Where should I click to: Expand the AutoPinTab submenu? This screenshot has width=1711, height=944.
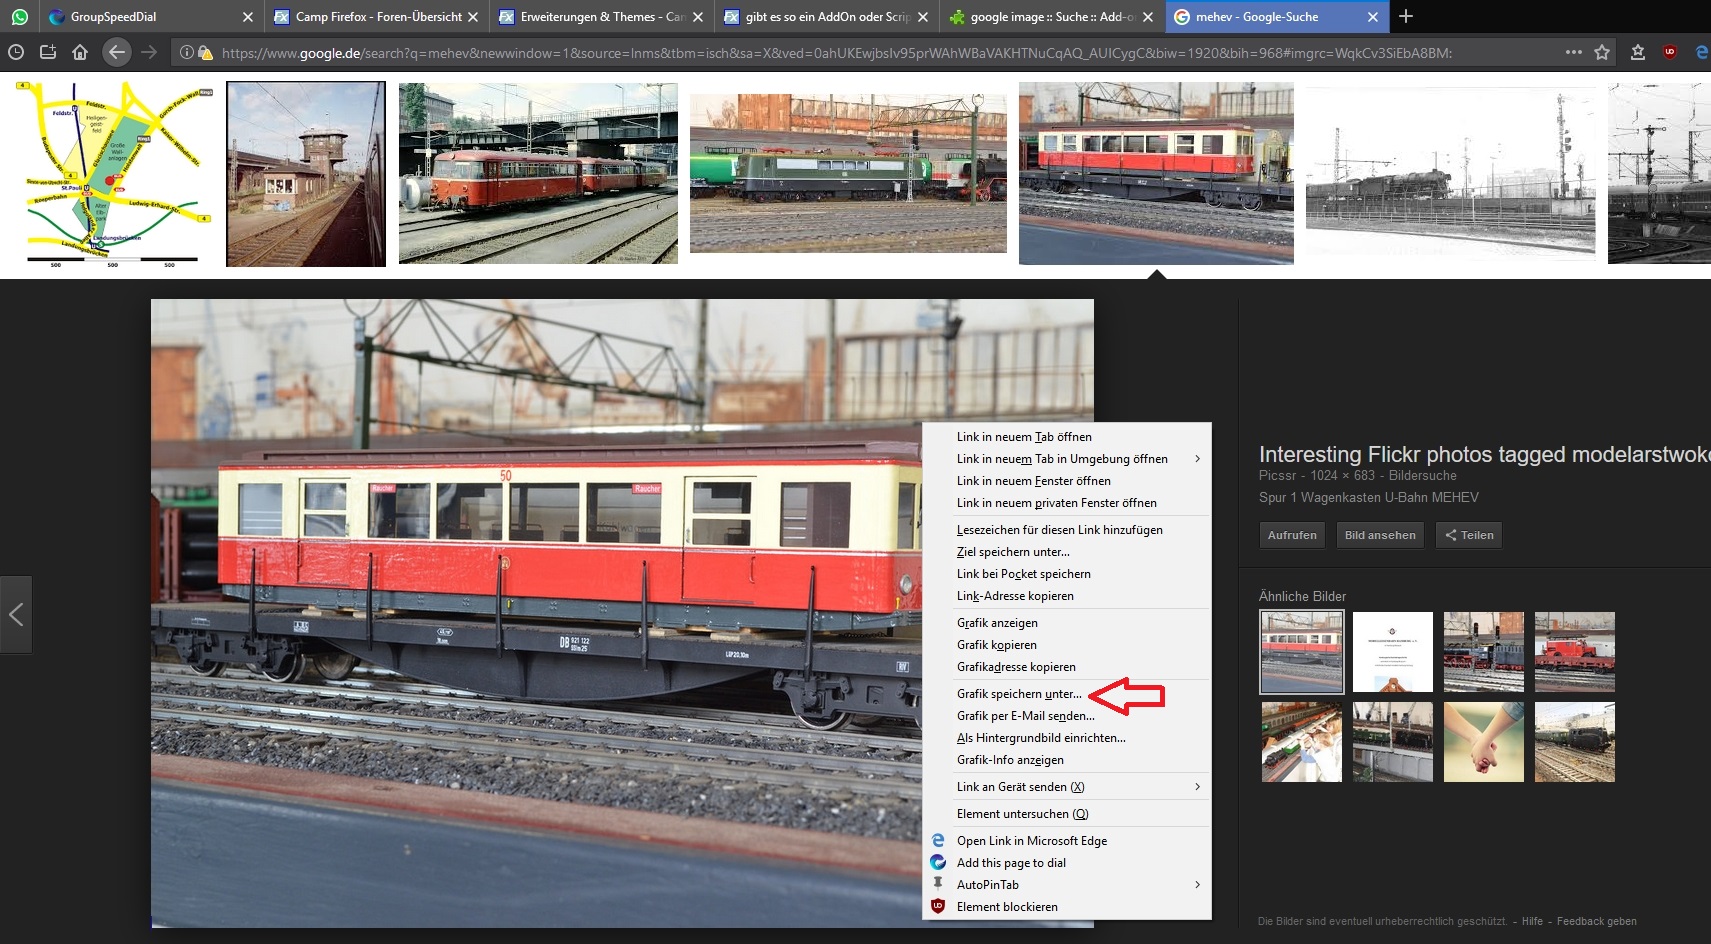tap(1067, 885)
